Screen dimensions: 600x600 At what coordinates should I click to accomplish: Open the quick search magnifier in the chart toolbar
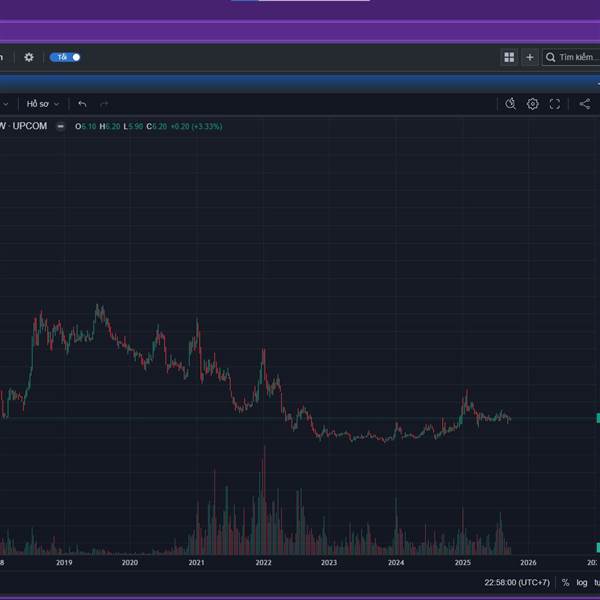510,104
